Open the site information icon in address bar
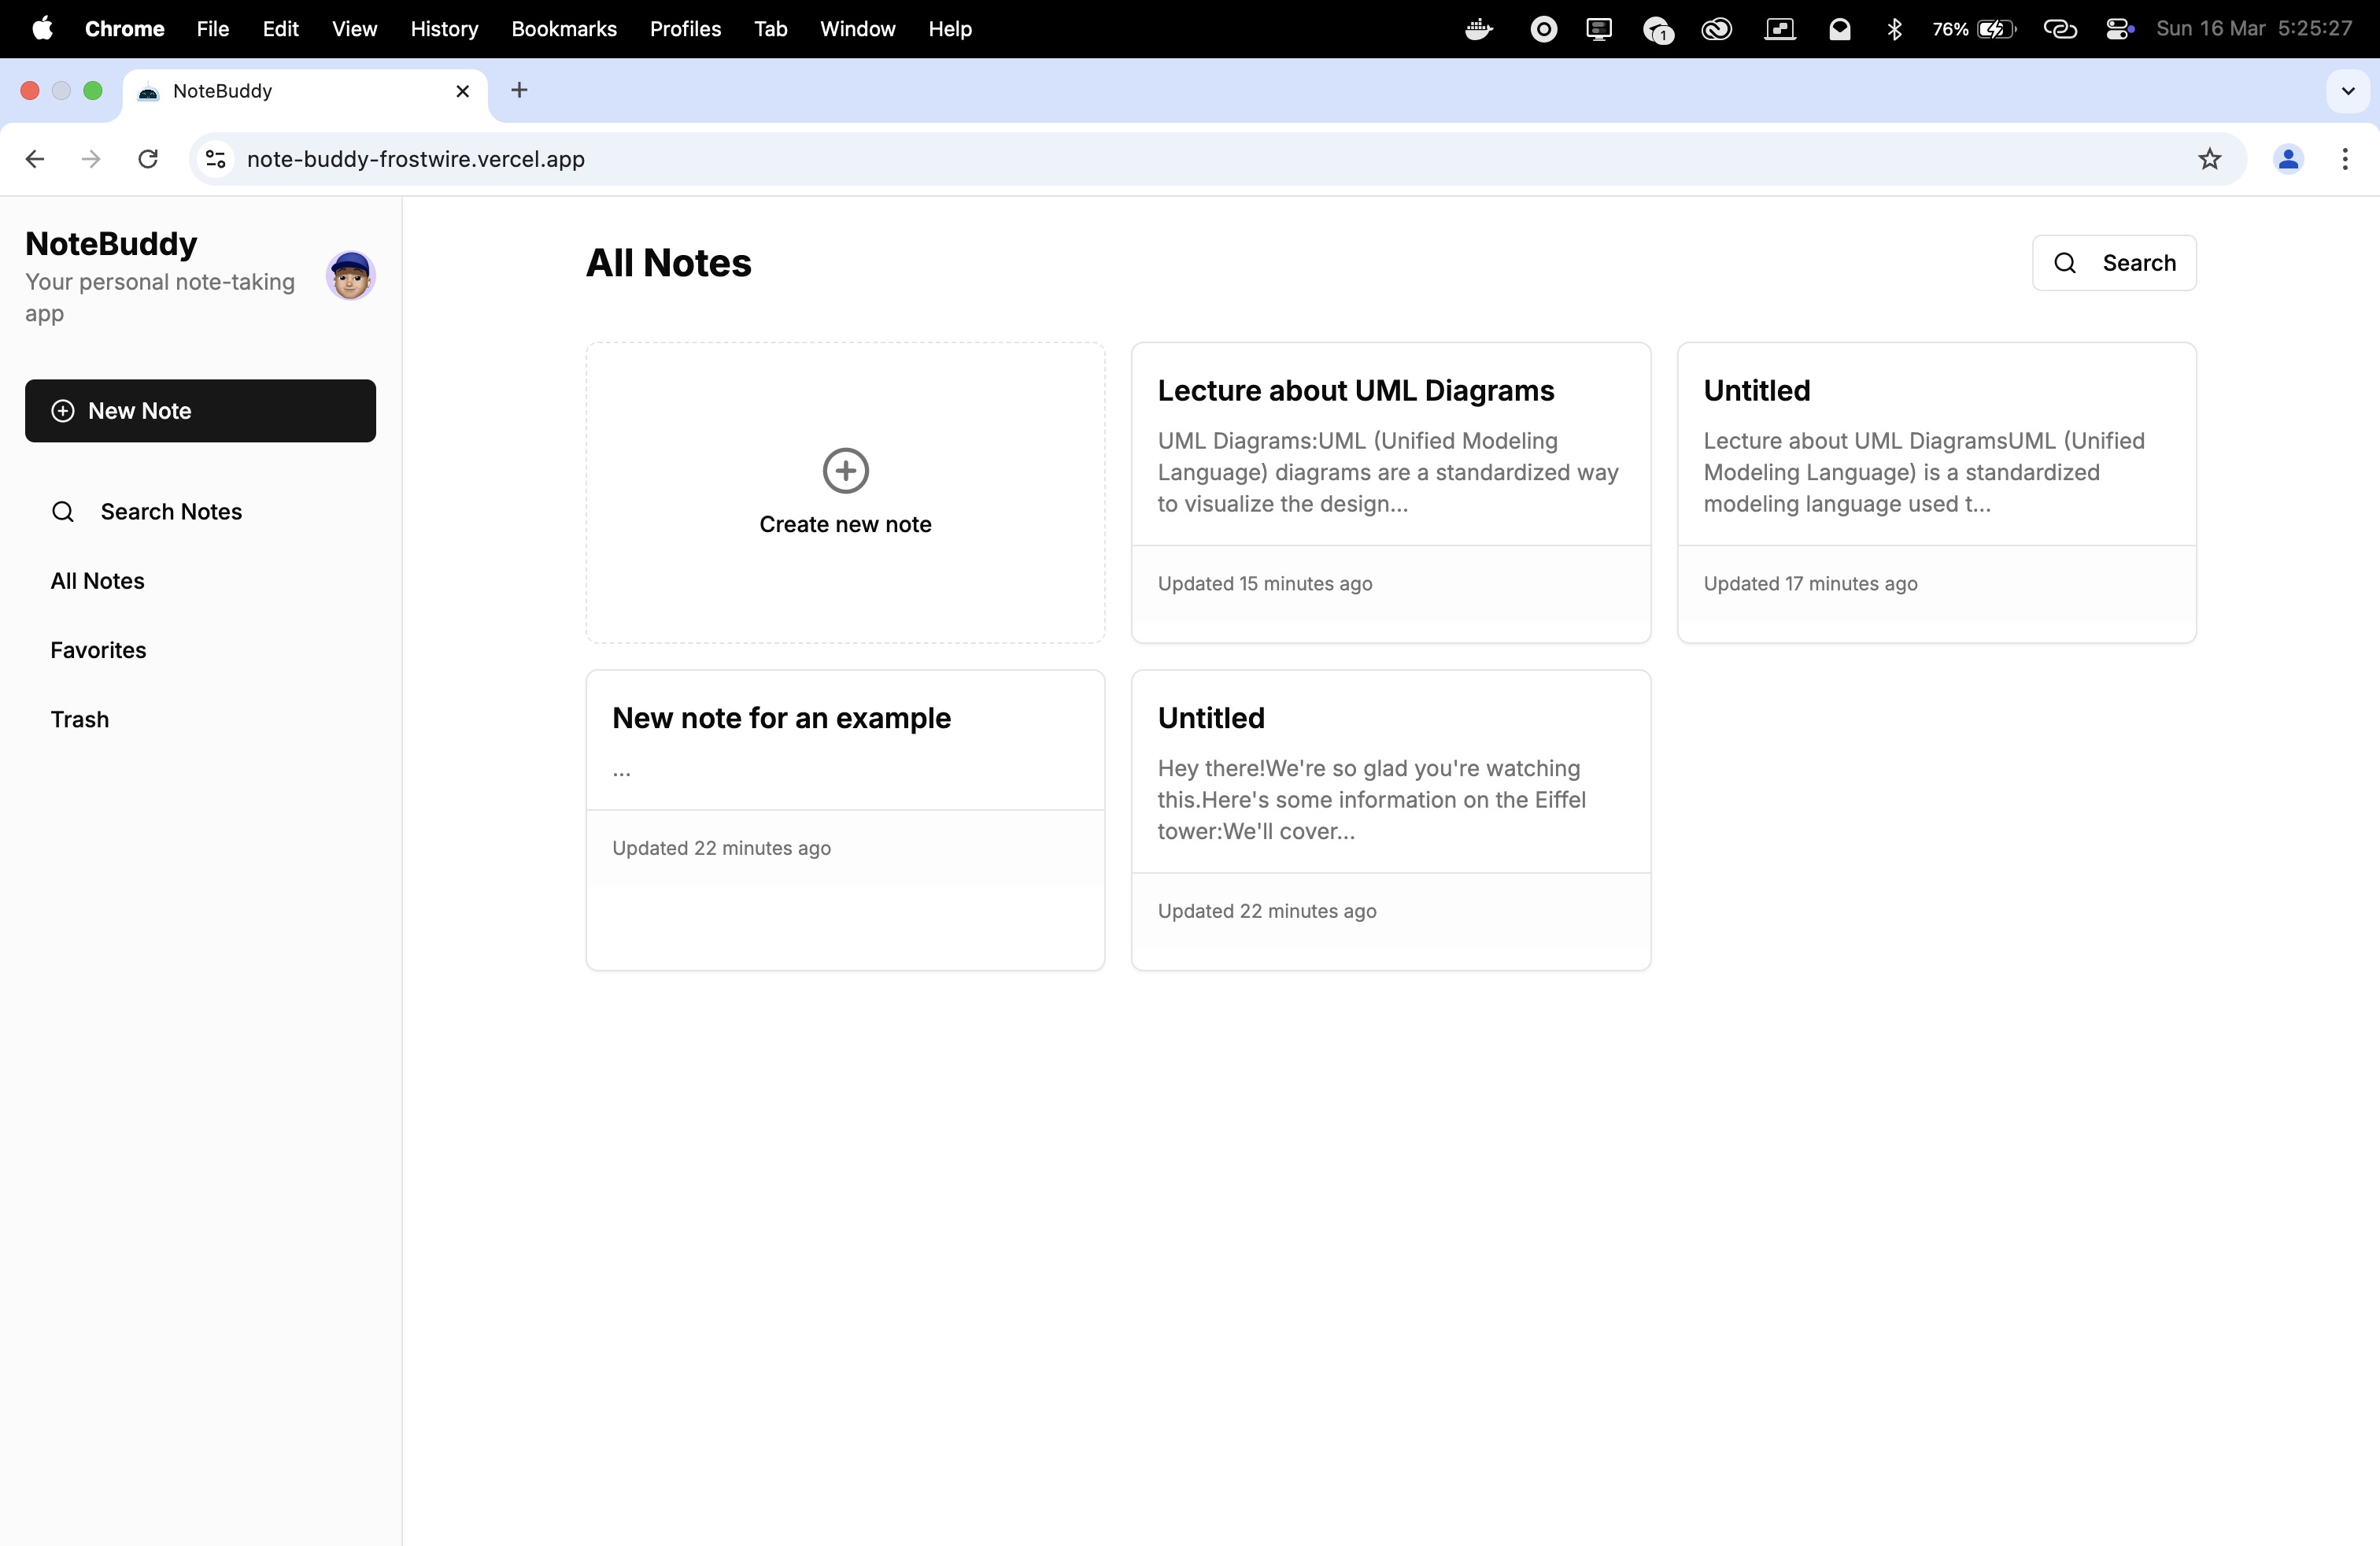Image resolution: width=2380 pixels, height=1546 pixels. 215,159
